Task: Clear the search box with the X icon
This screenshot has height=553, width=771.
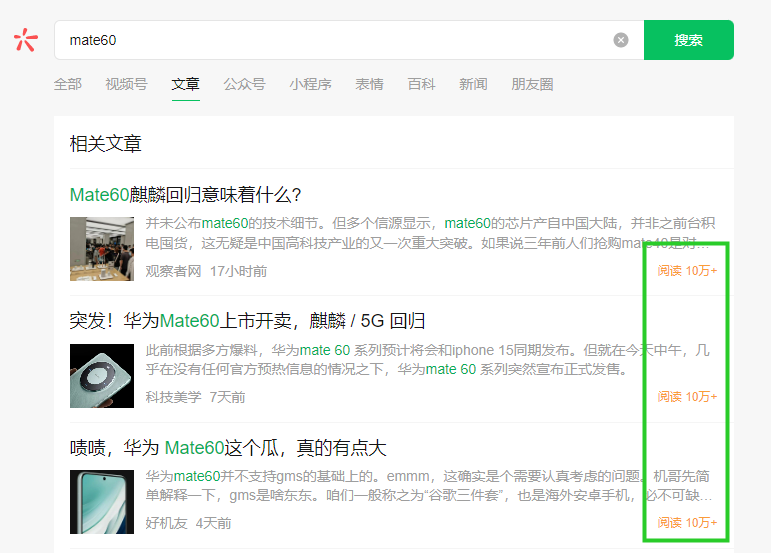Action: (621, 40)
